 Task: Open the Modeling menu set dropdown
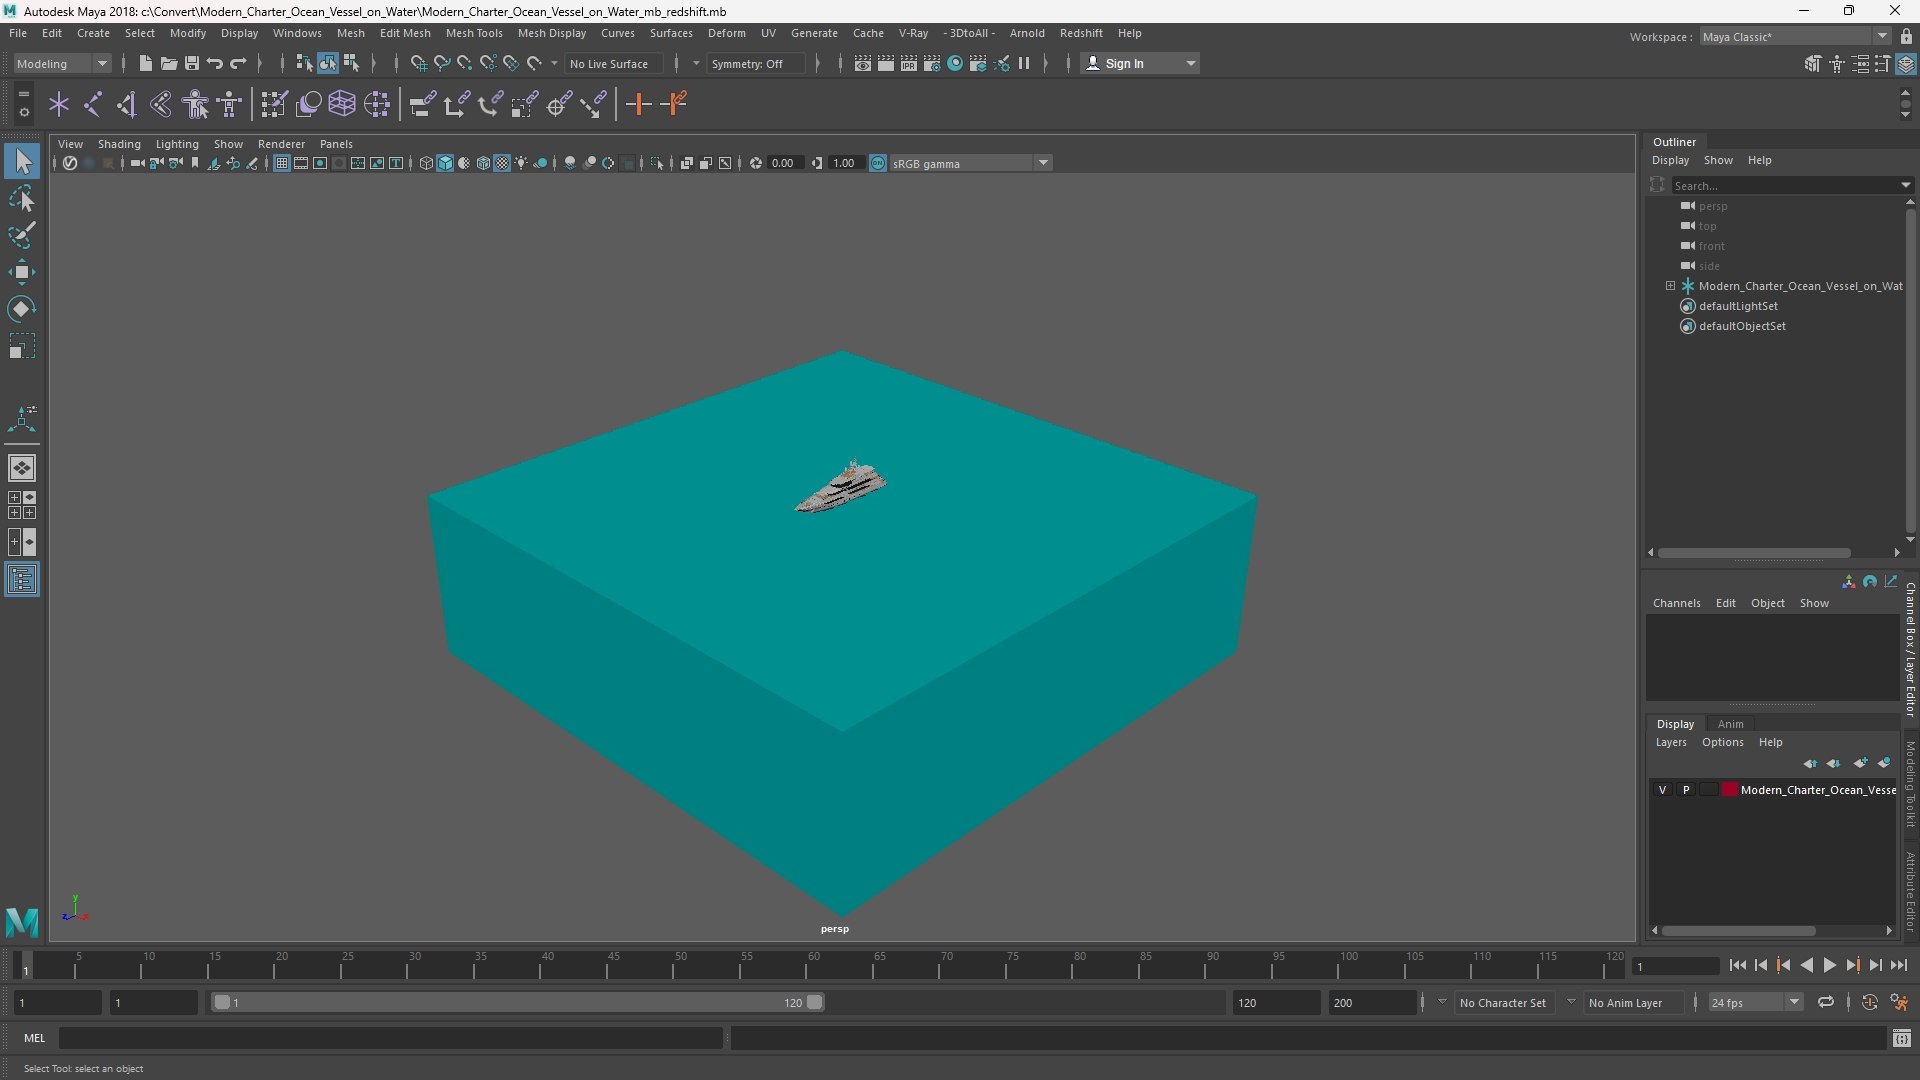[x=62, y=64]
